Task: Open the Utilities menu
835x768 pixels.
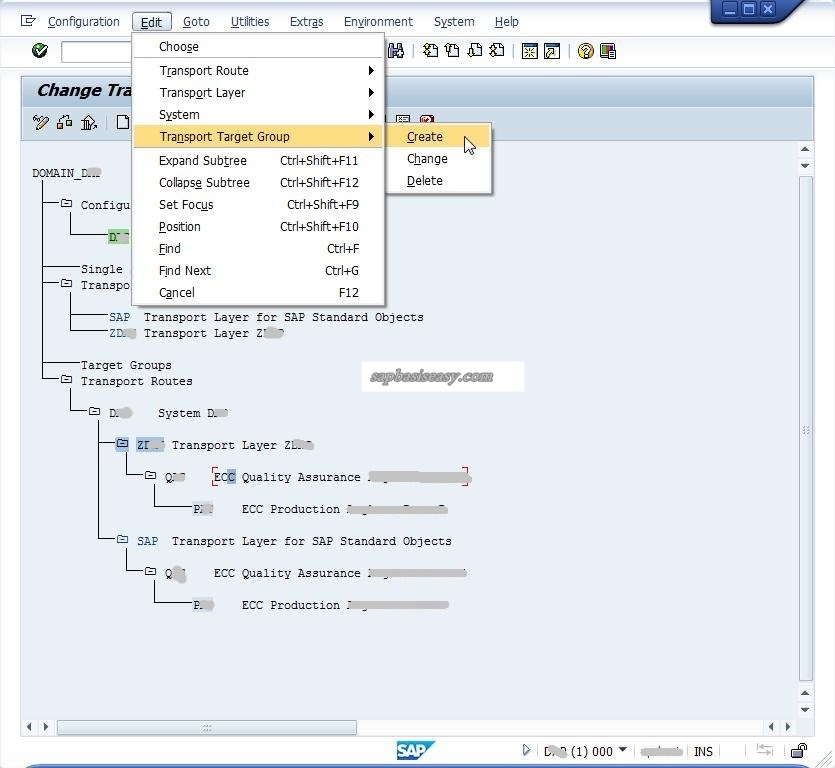Action: point(250,22)
